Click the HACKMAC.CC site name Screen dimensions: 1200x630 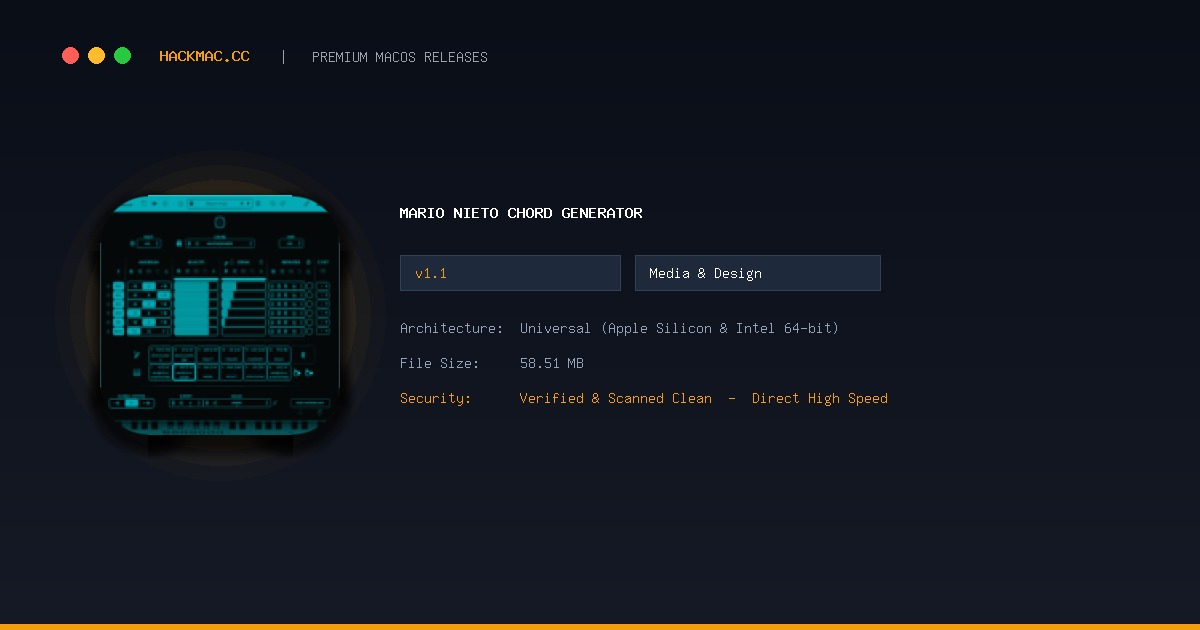[x=204, y=57]
